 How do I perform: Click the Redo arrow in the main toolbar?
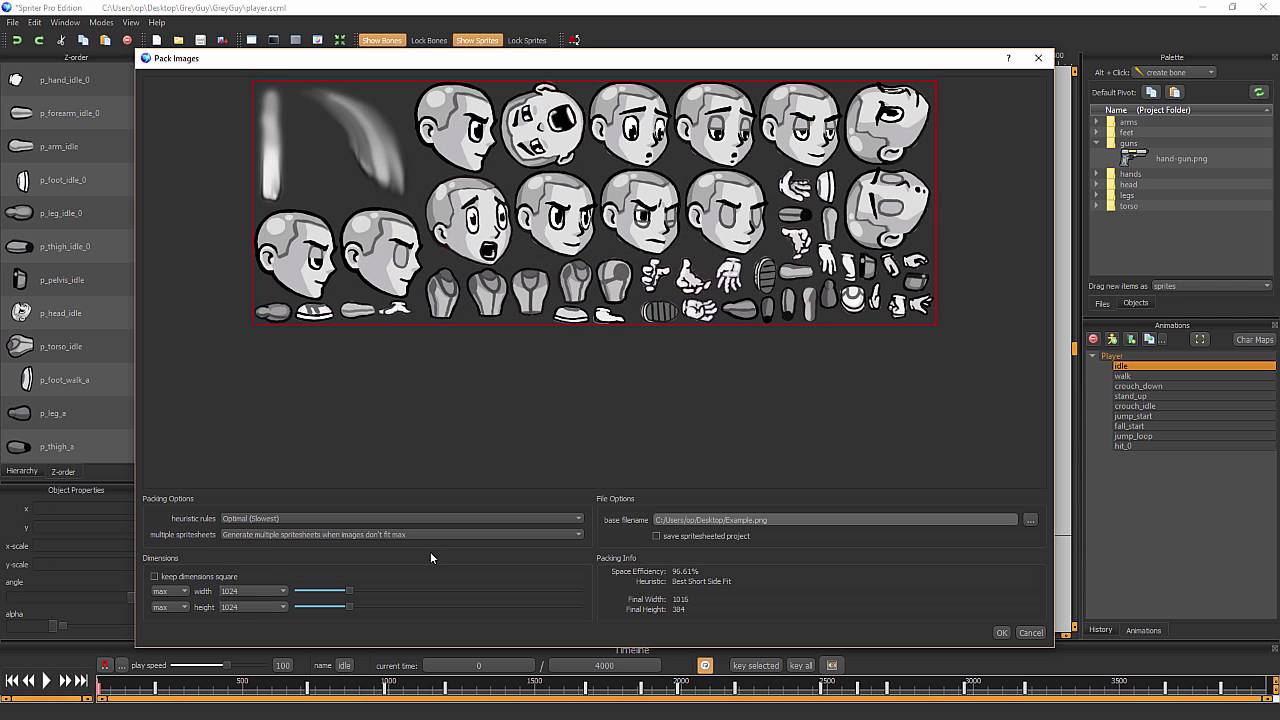coord(39,40)
